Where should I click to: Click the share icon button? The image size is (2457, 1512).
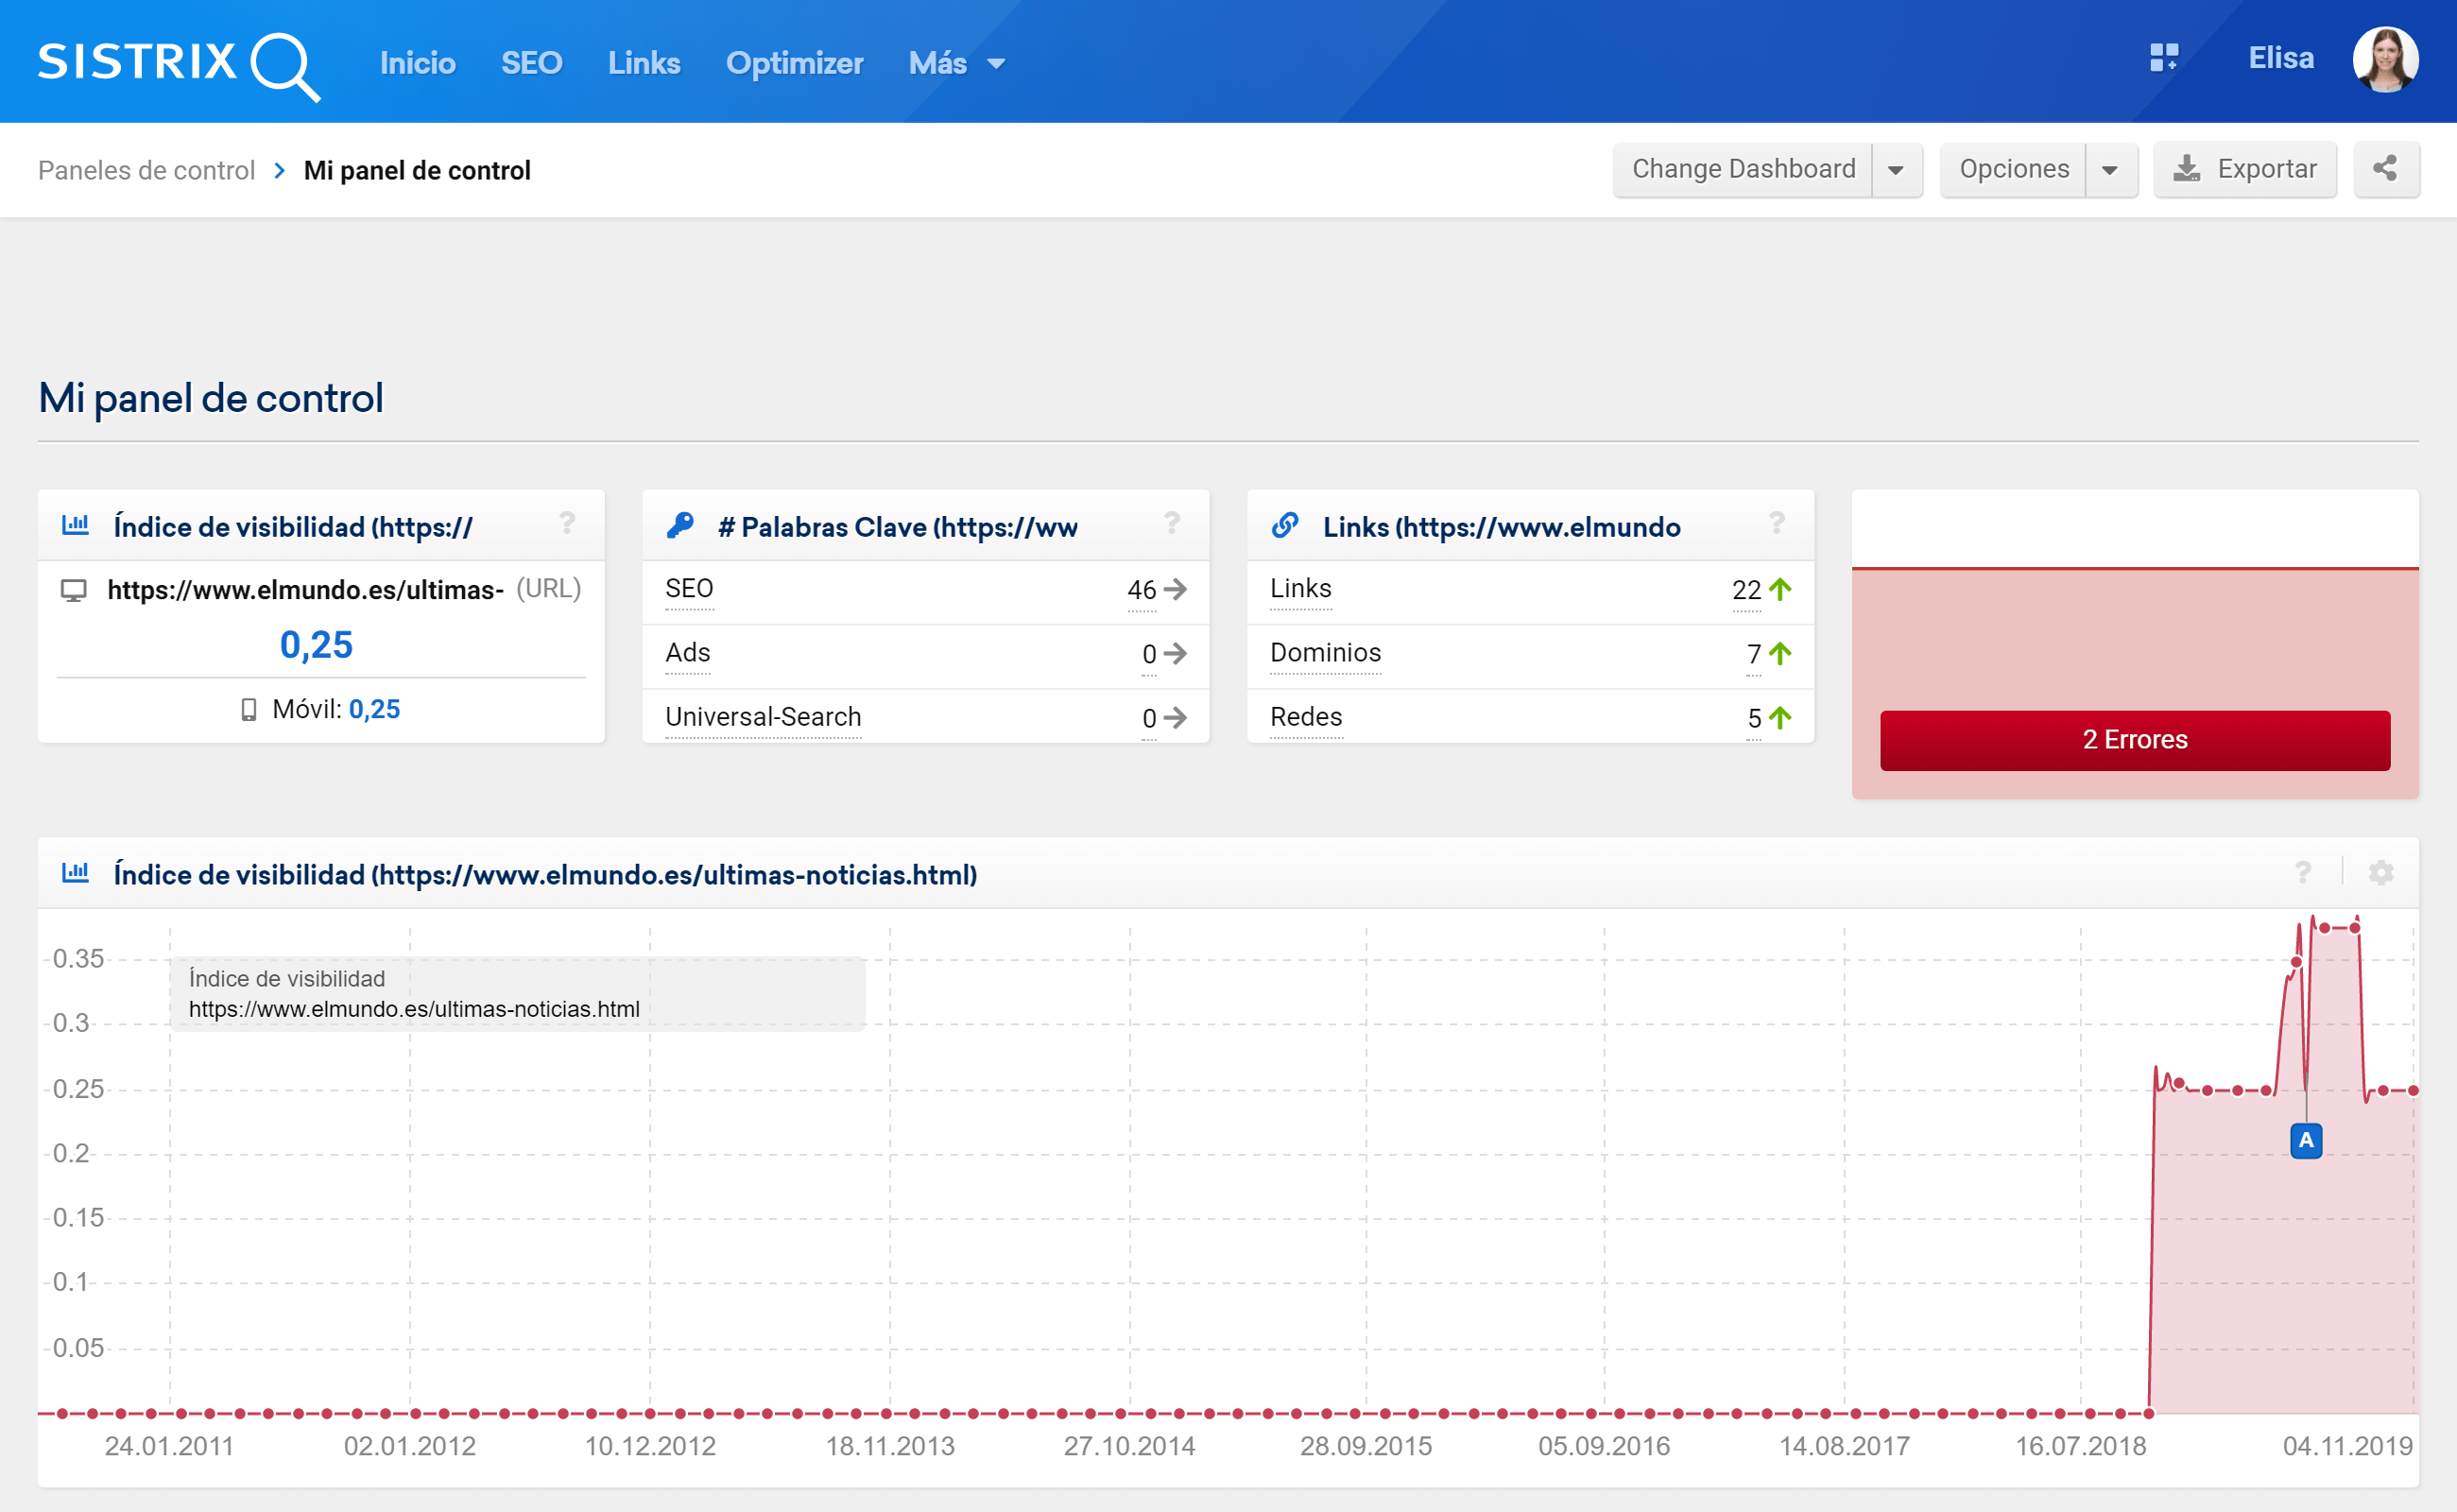[2385, 169]
